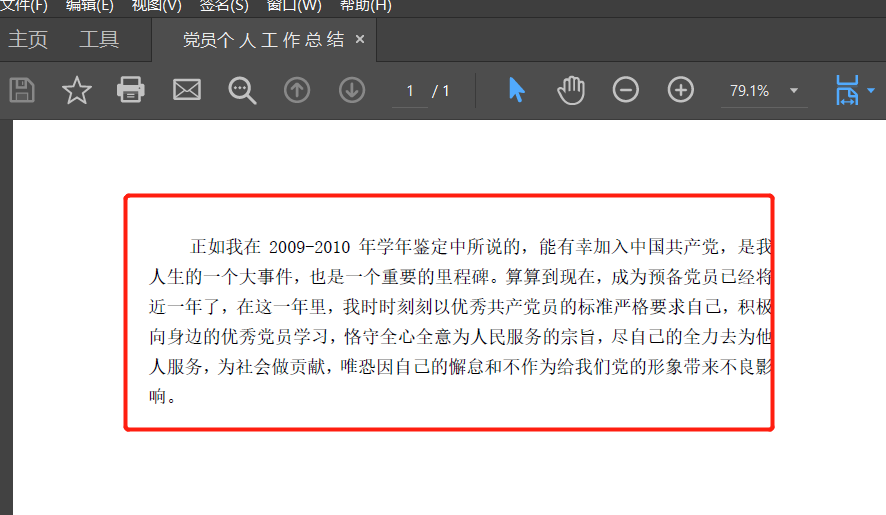Close the 党员个人工作总结 tab
886x515 pixels.
[360, 39]
